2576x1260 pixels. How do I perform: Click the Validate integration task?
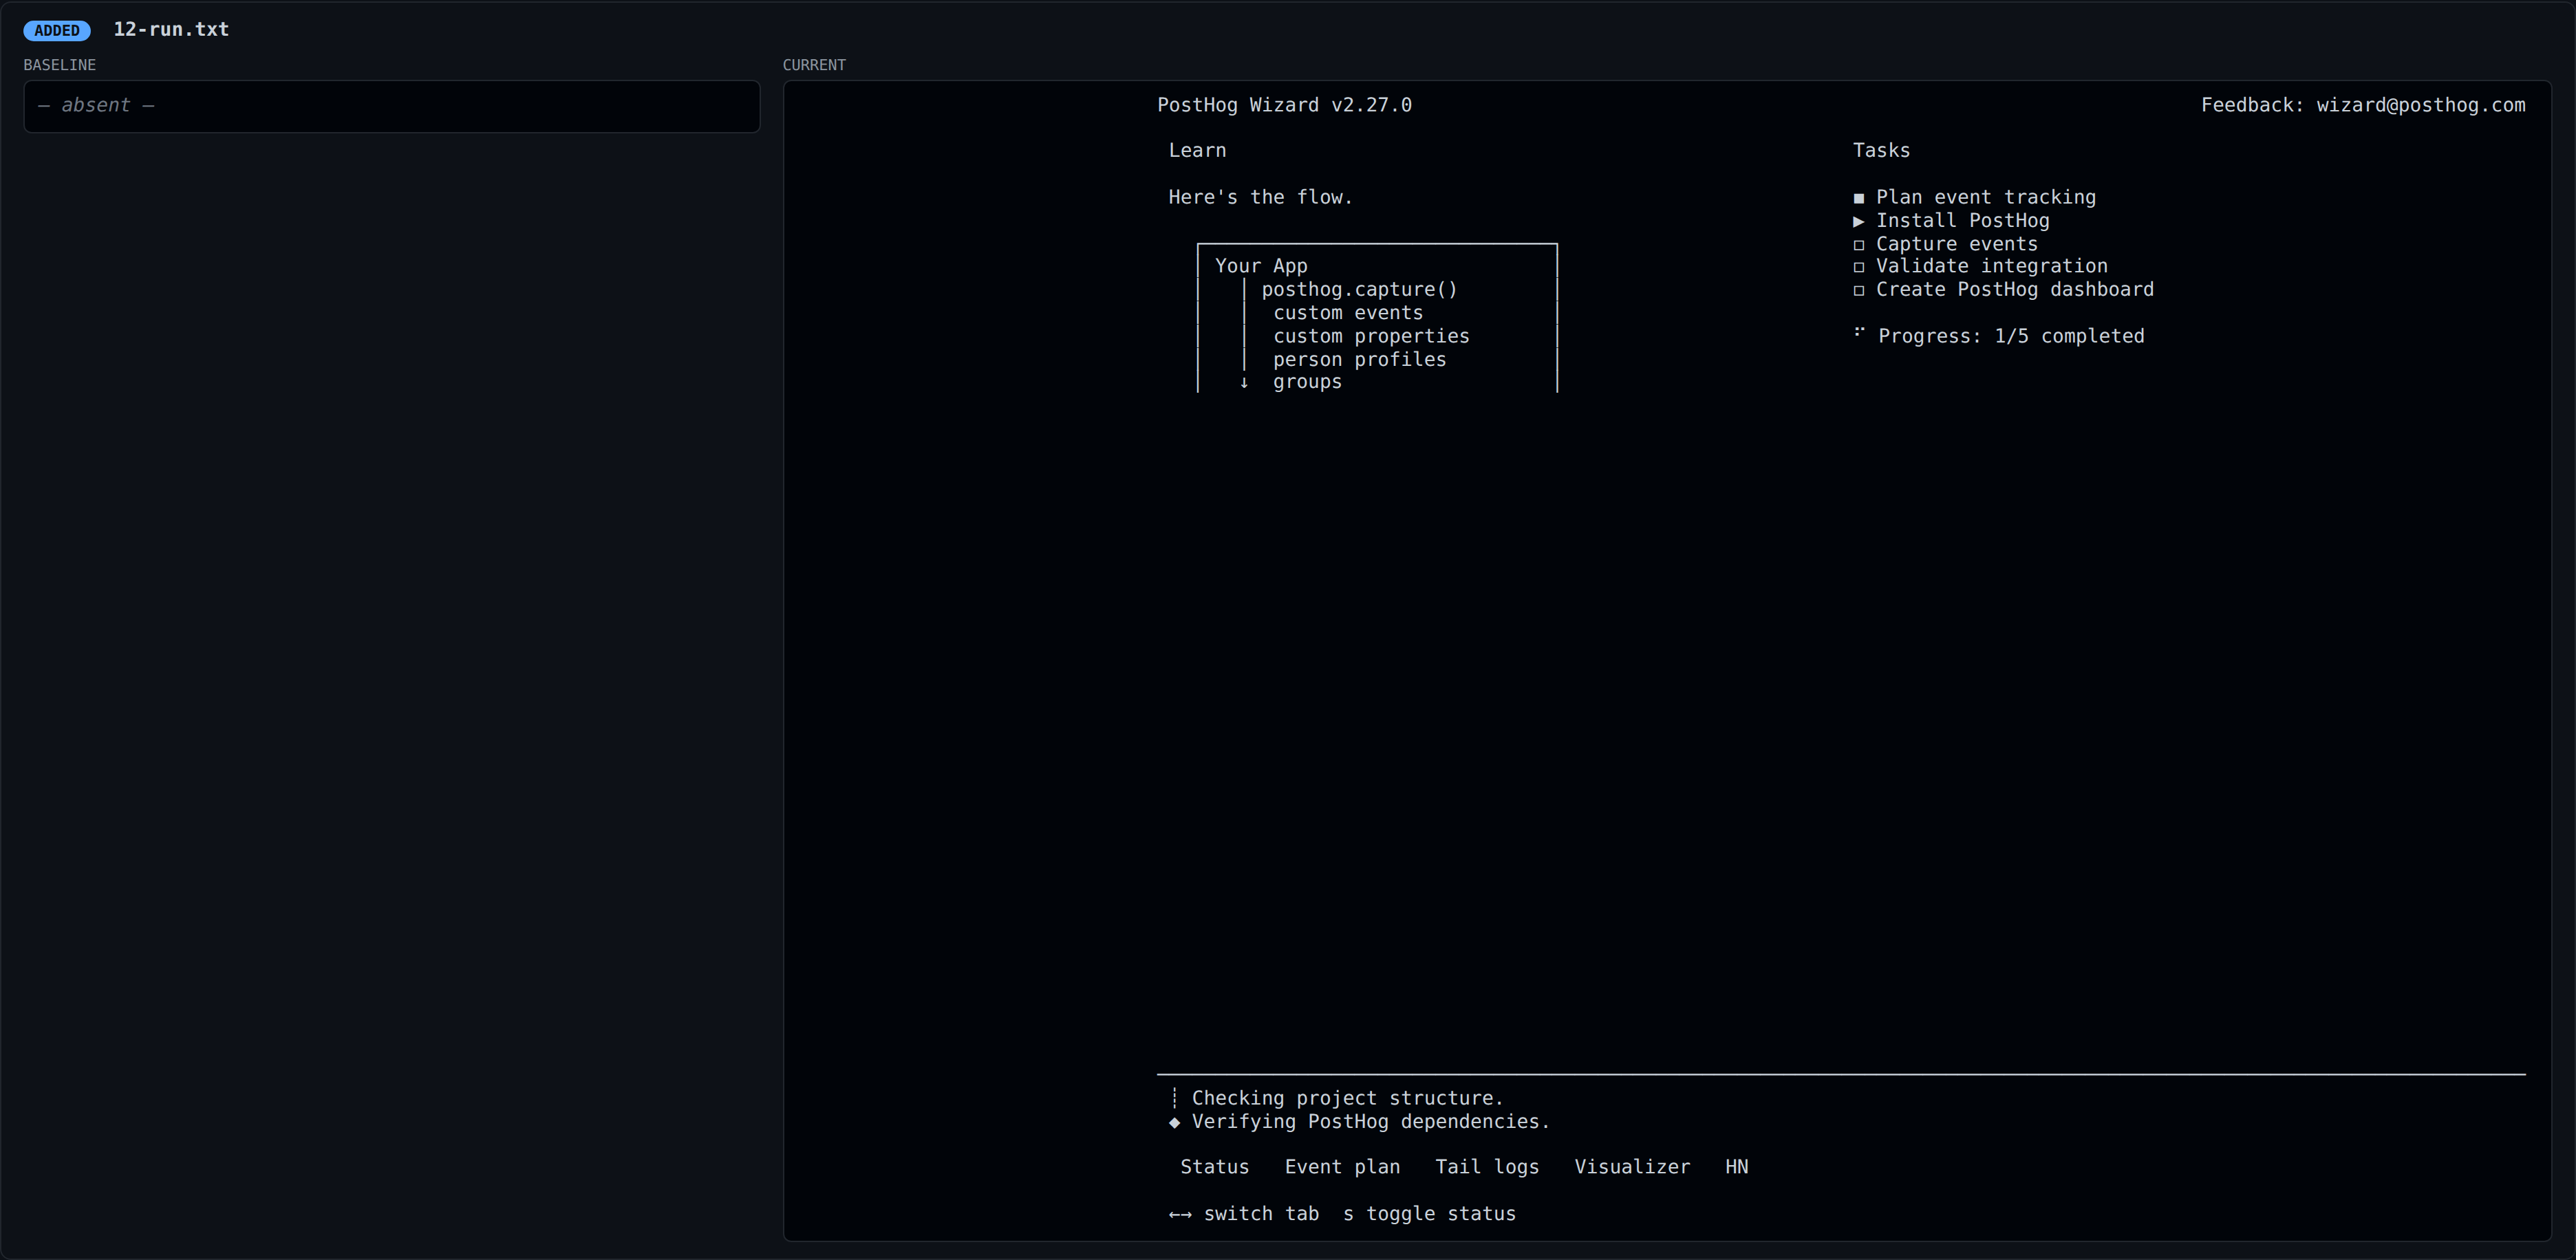pyautogui.click(x=1991, y=266)
